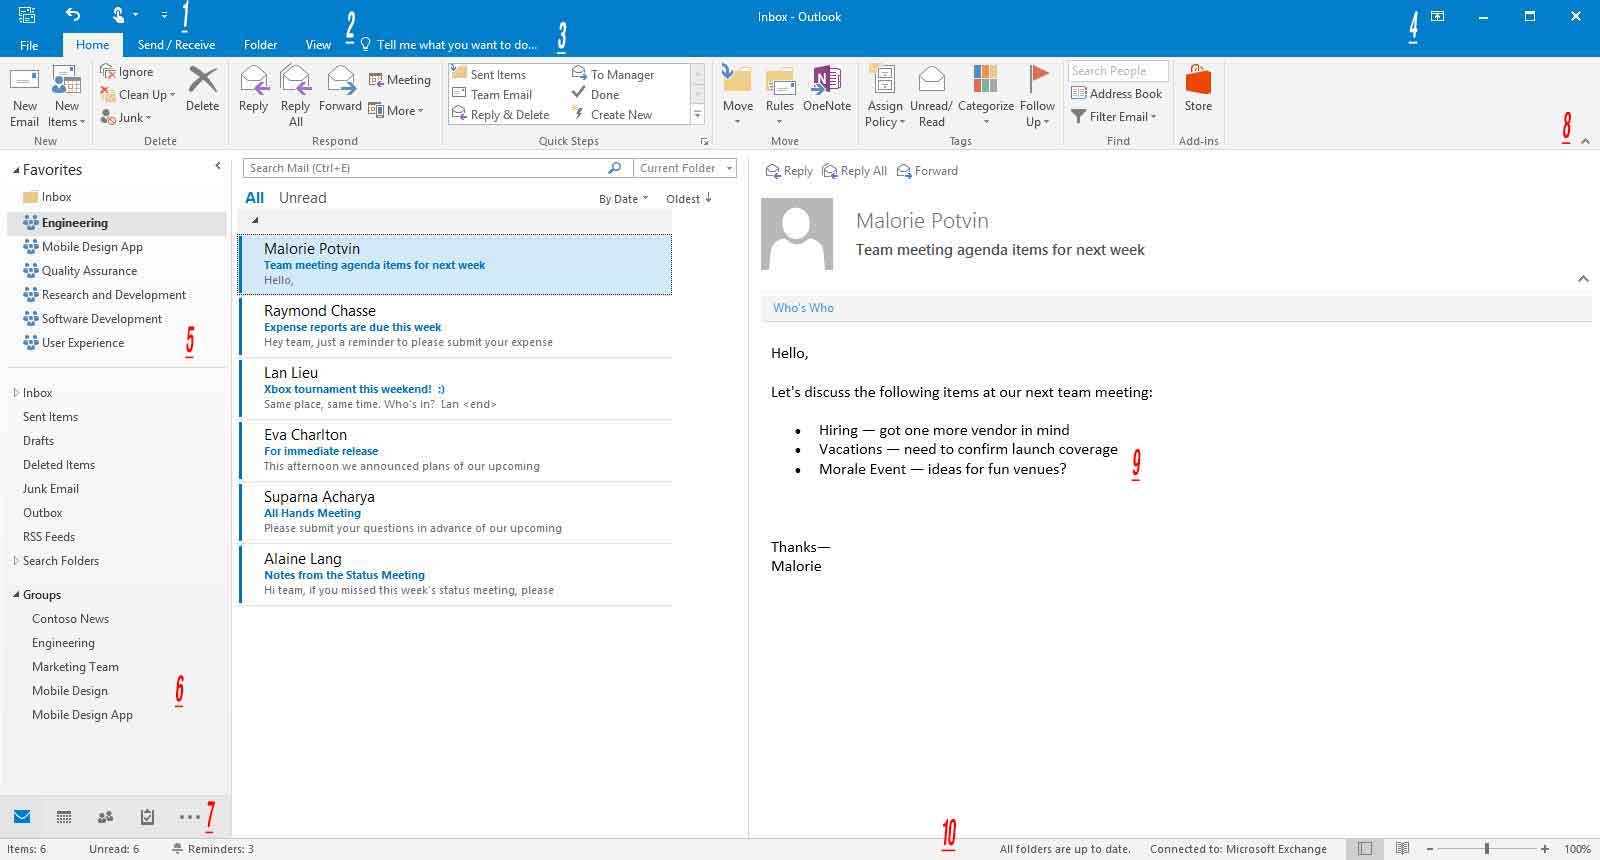This screenshot has width=1600, height=860.
Task: Open Categorize color options
Action: [x=986, y=96]
